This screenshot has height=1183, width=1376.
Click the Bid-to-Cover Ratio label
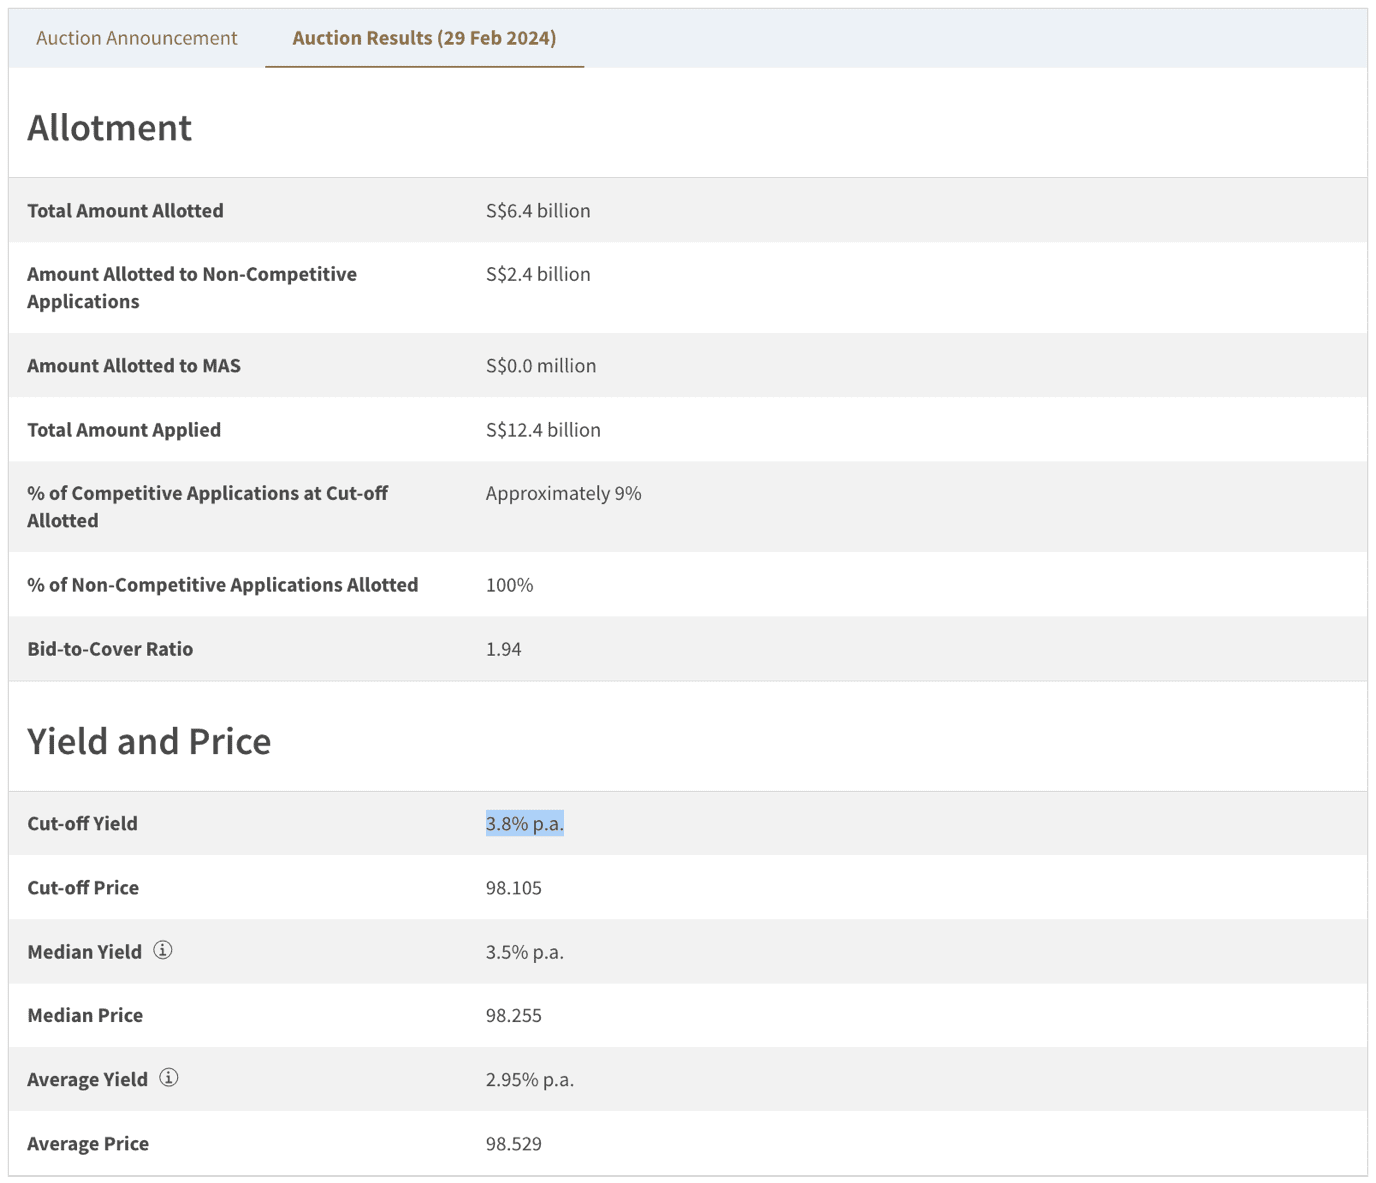(110, 649)
